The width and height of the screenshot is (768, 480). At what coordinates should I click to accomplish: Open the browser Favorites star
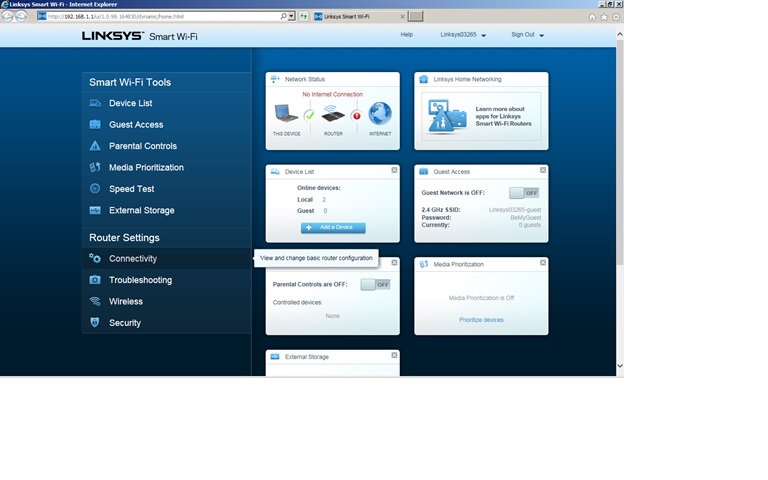pos(604,17)
